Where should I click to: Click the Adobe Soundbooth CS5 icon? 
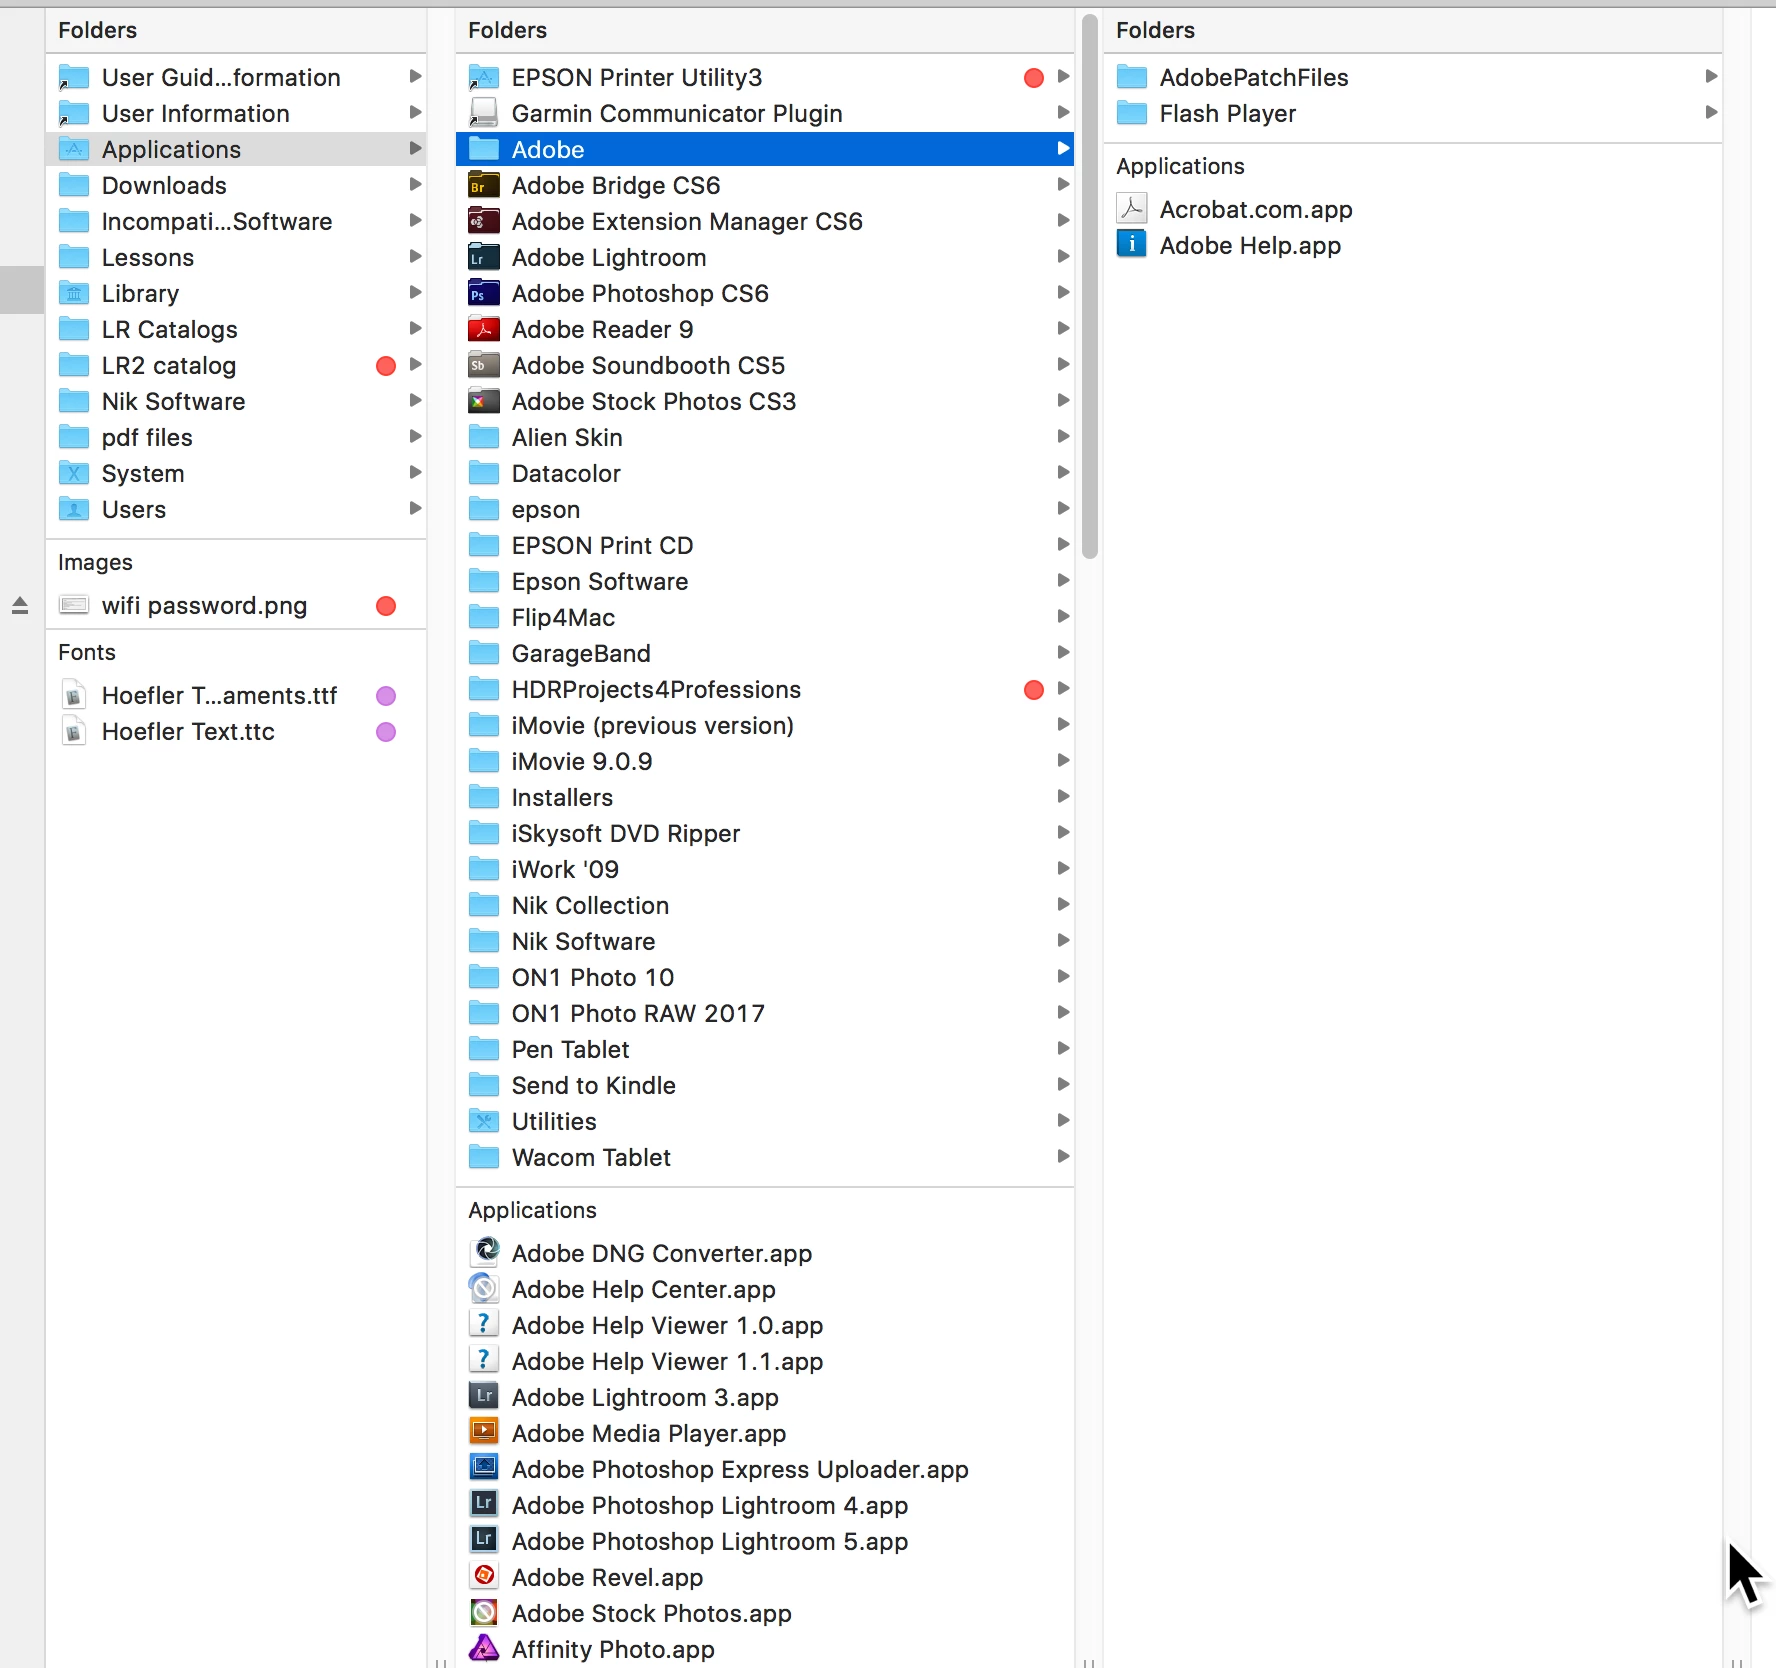coord(484,365)
